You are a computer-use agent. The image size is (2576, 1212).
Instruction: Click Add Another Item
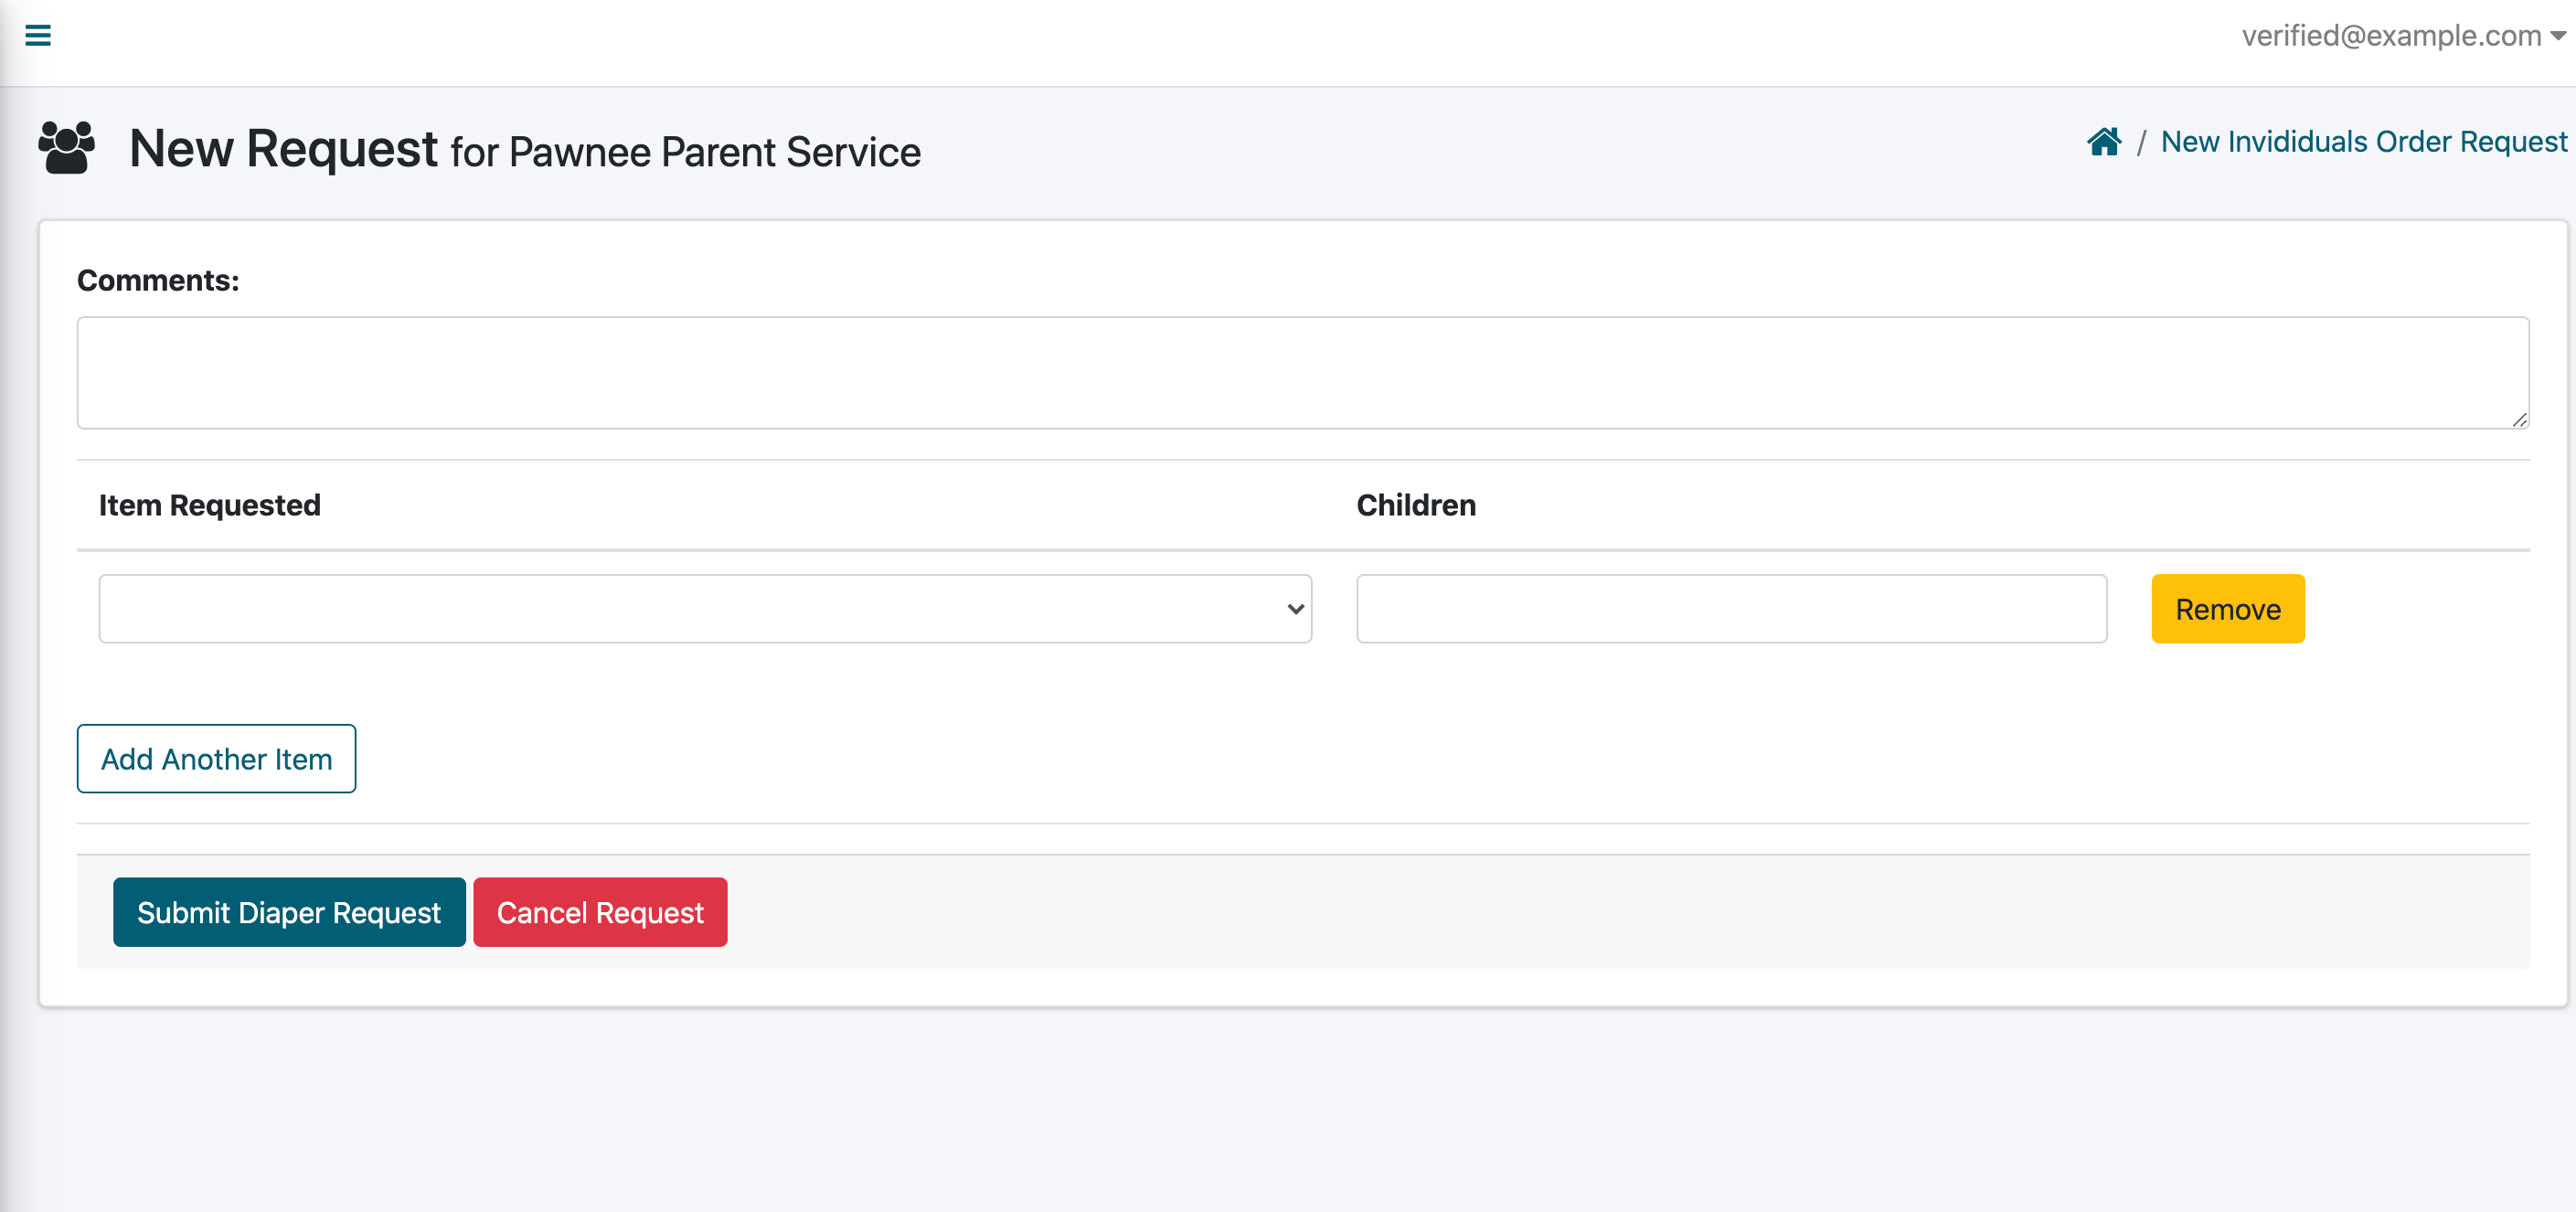216,759
